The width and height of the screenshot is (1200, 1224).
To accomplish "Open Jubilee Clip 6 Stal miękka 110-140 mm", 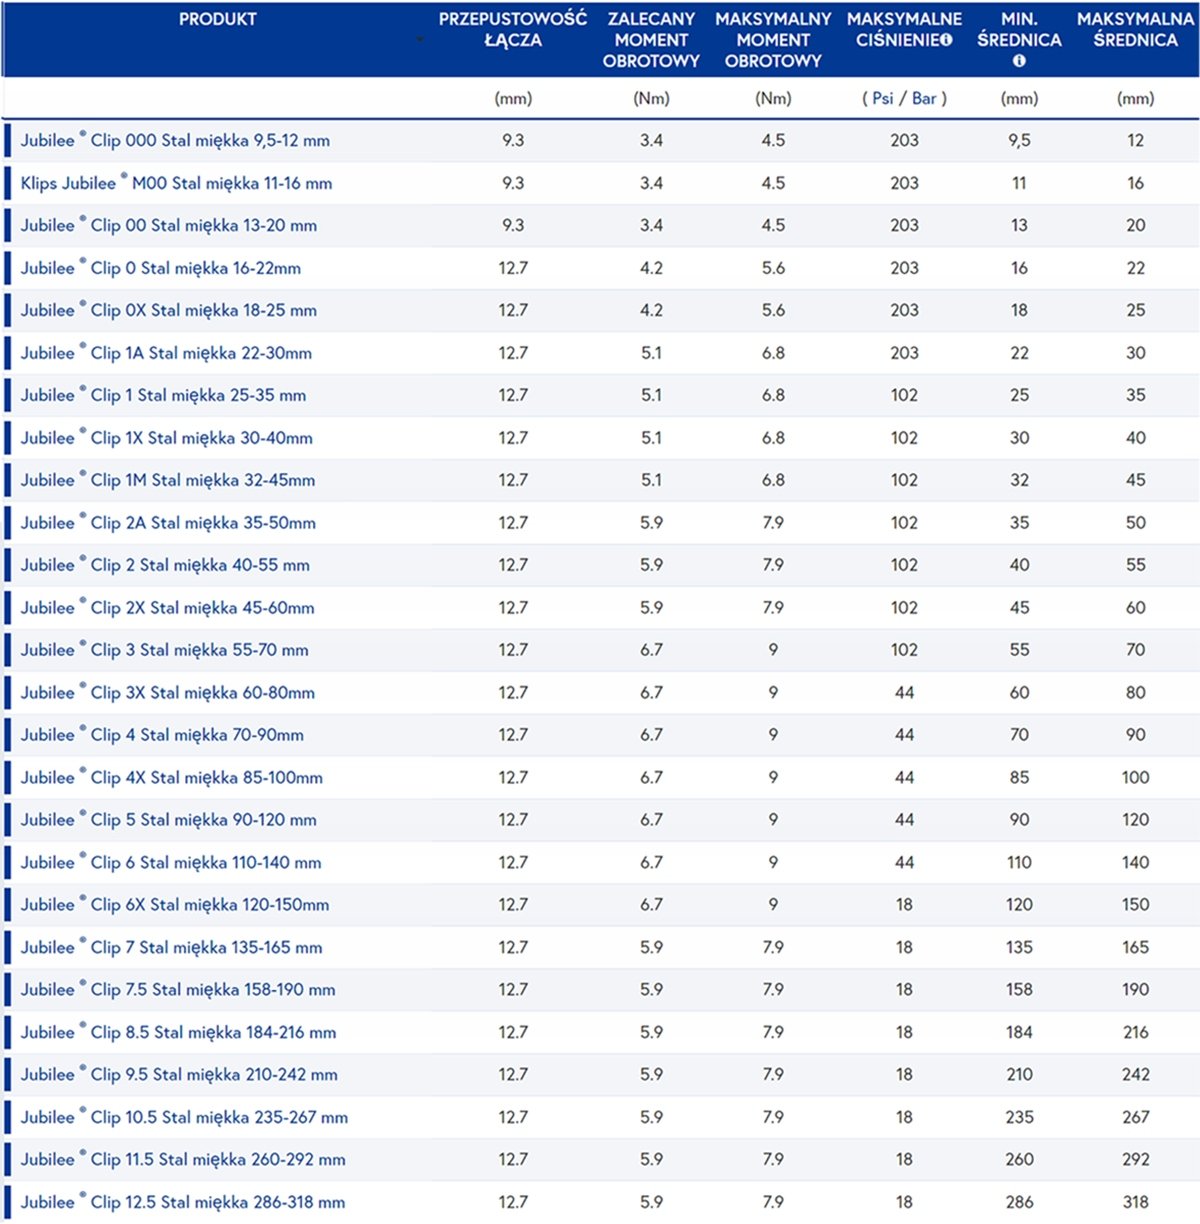I will pyautogui.click(x=171, y=863).
